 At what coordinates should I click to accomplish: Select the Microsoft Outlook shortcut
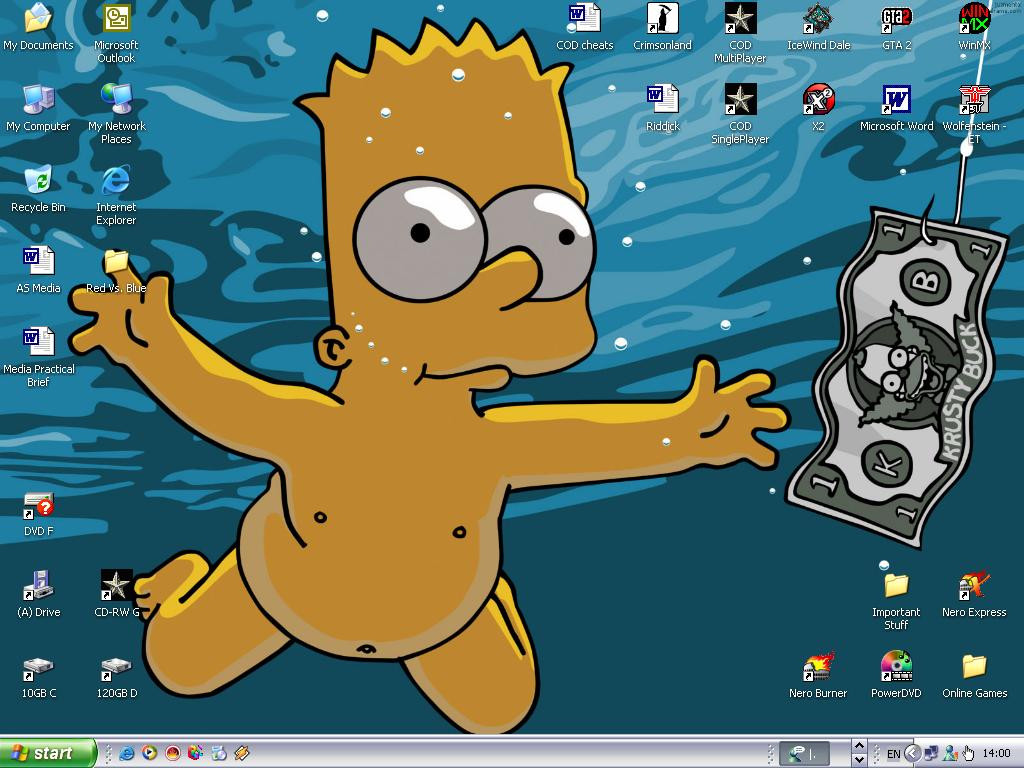[x=116, y=33]
